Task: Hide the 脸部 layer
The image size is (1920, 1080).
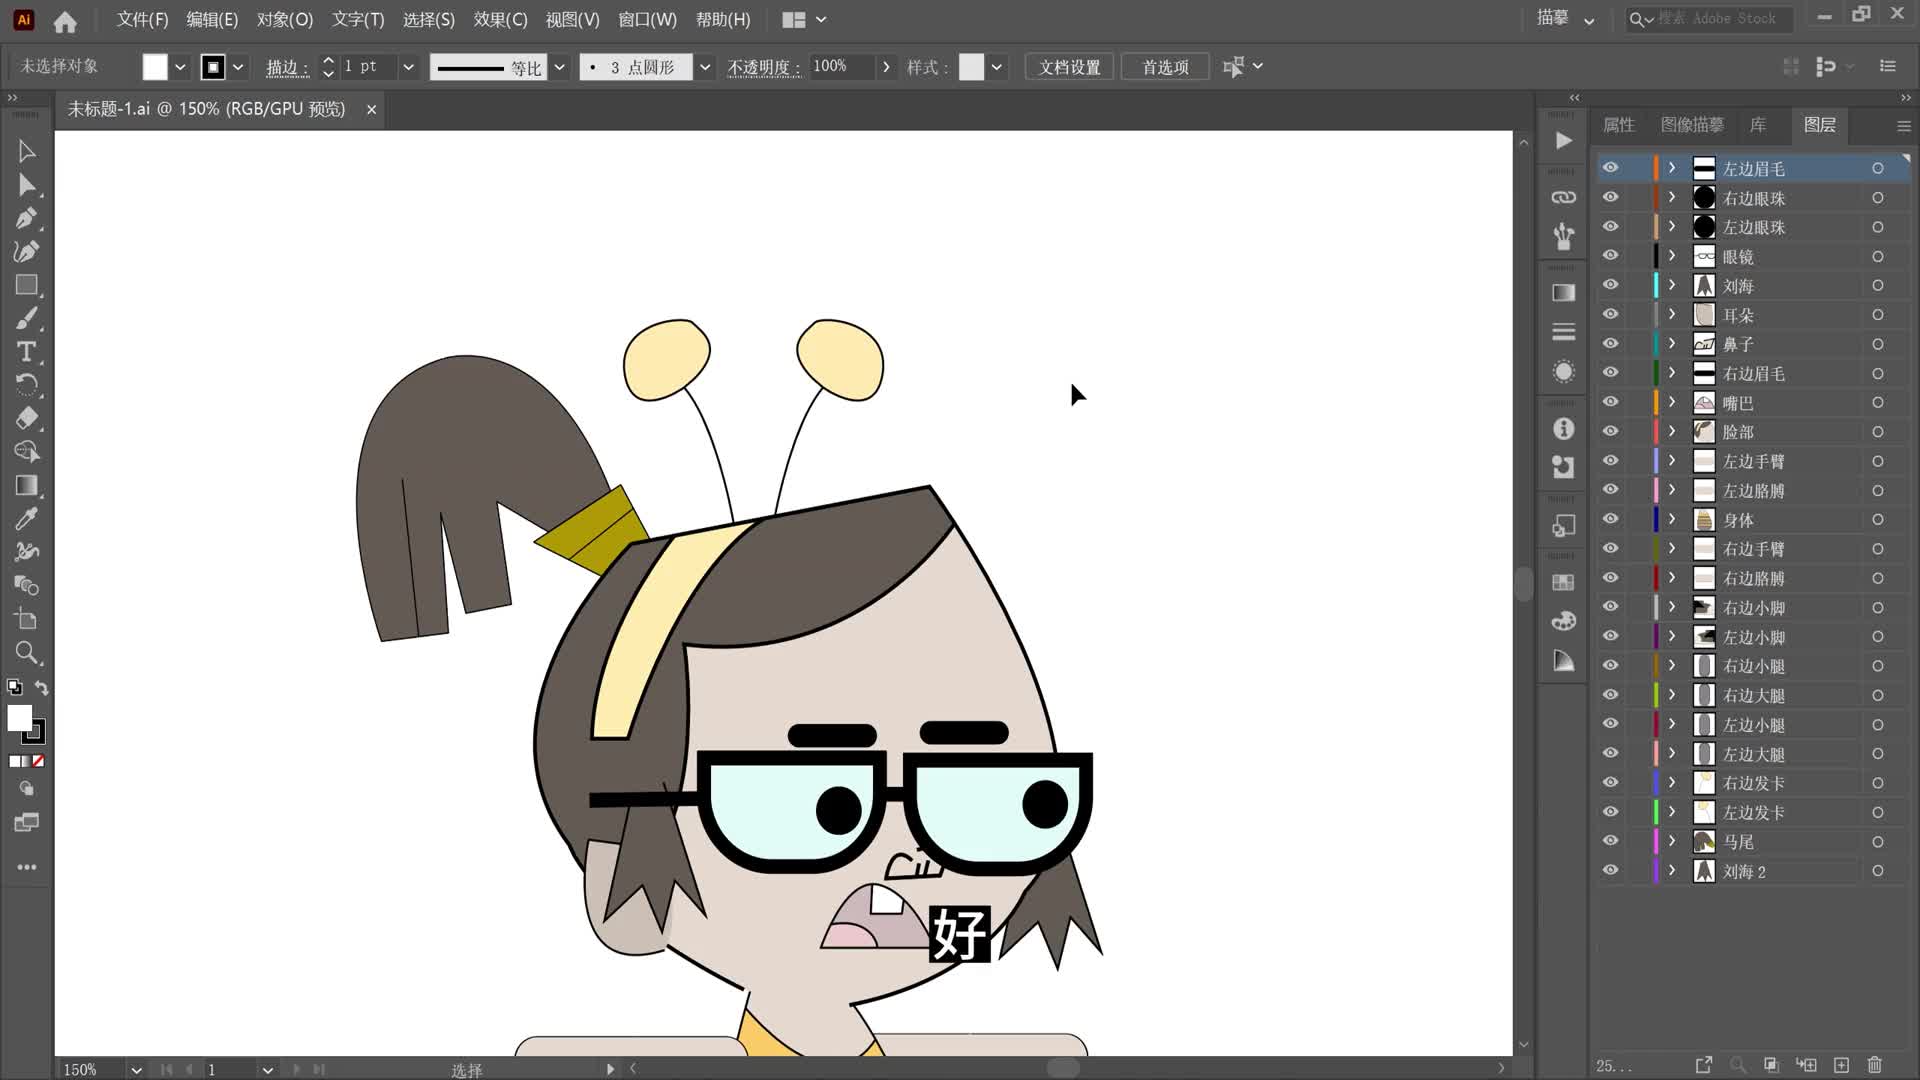Action: [1610, 432]
